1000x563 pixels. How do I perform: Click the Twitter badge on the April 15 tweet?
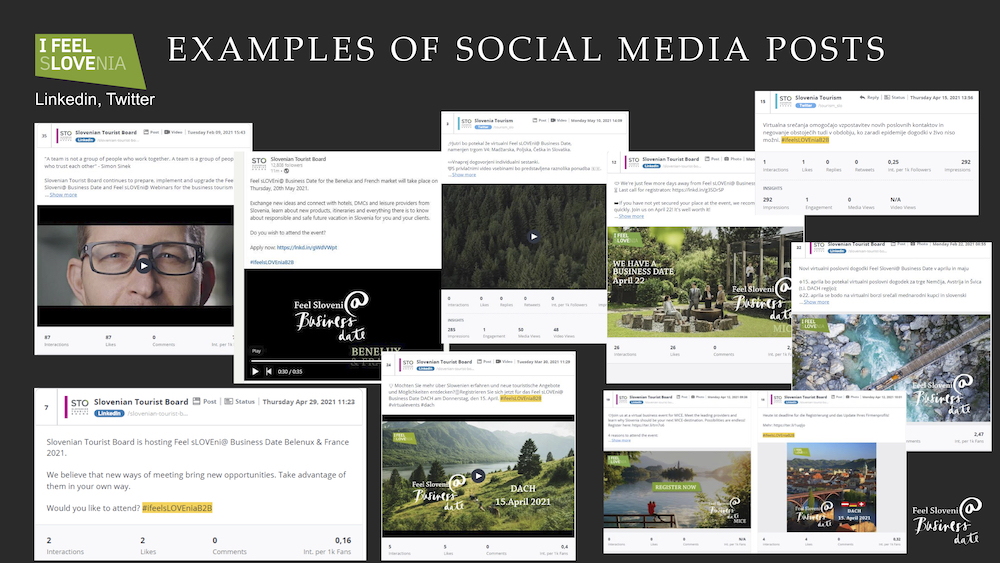coord(807,105)
